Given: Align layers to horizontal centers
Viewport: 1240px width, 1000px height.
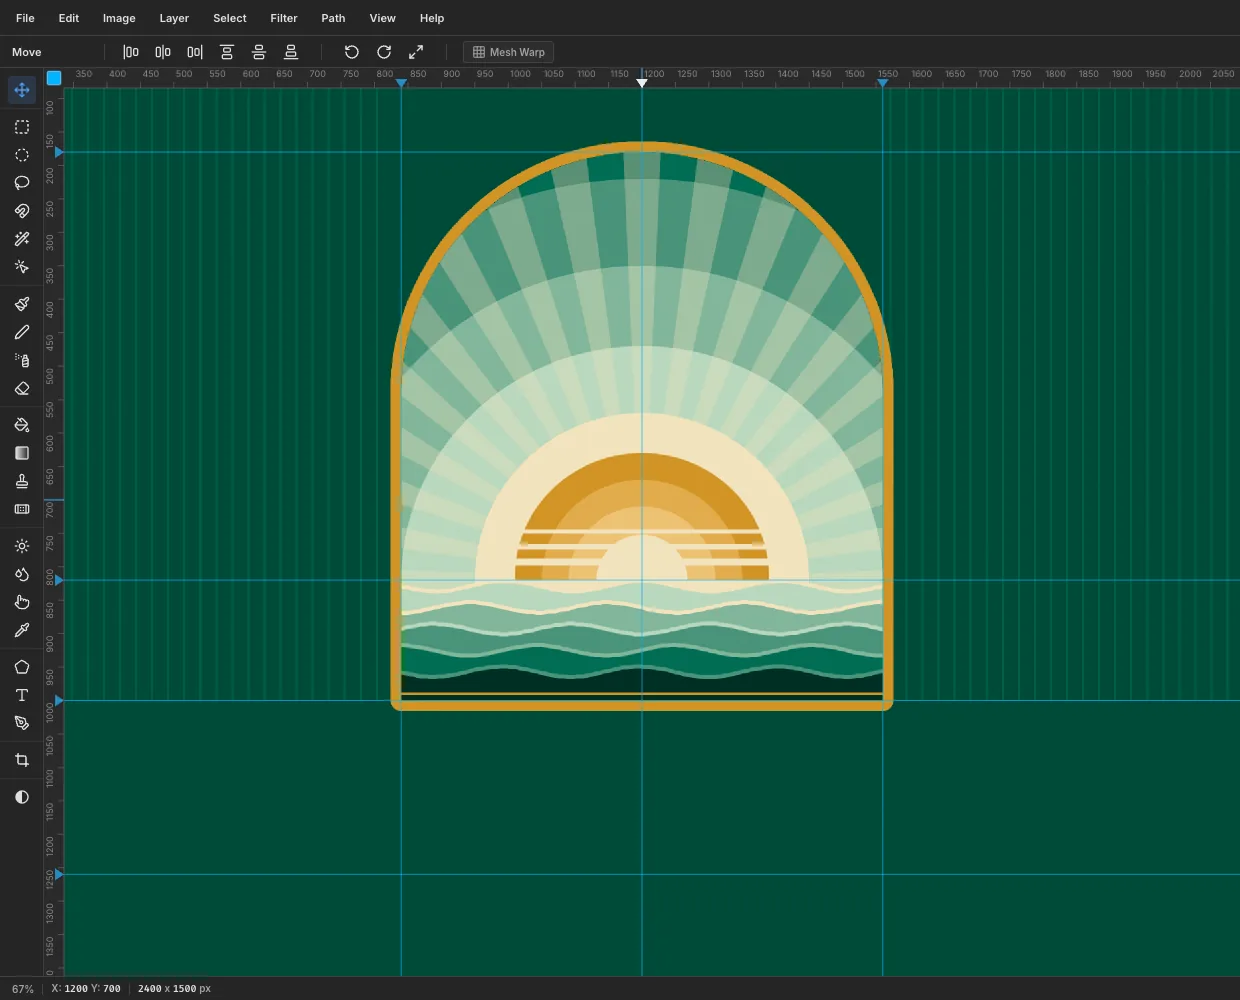Looking at the screenshot, I should pos(163,52).
